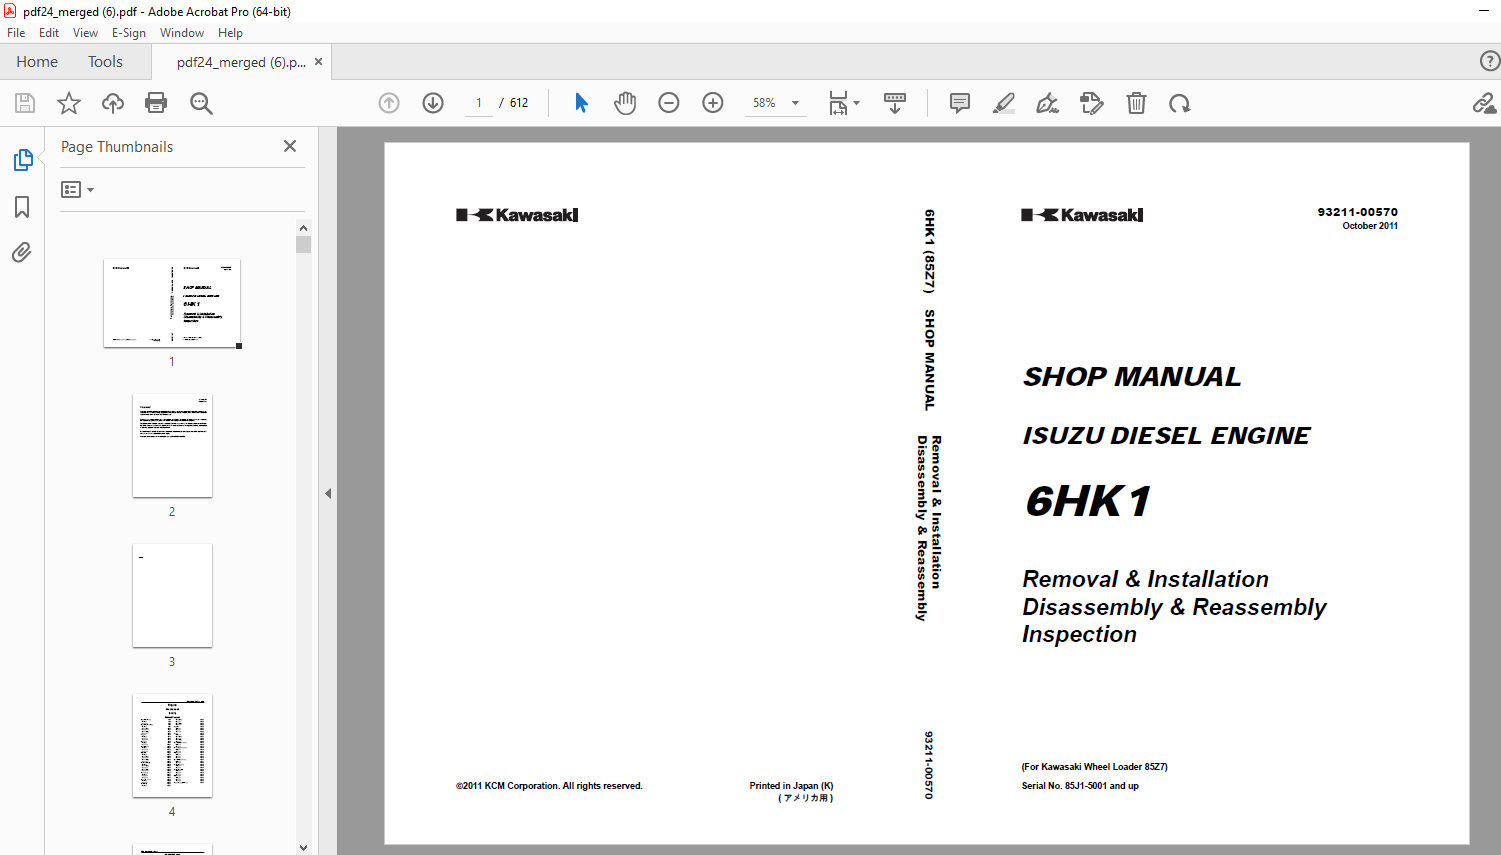Select the pdf24_merged (6).p... document tab
The image size is (1501, 855).
pyautogui.click(x=241, y=62)
